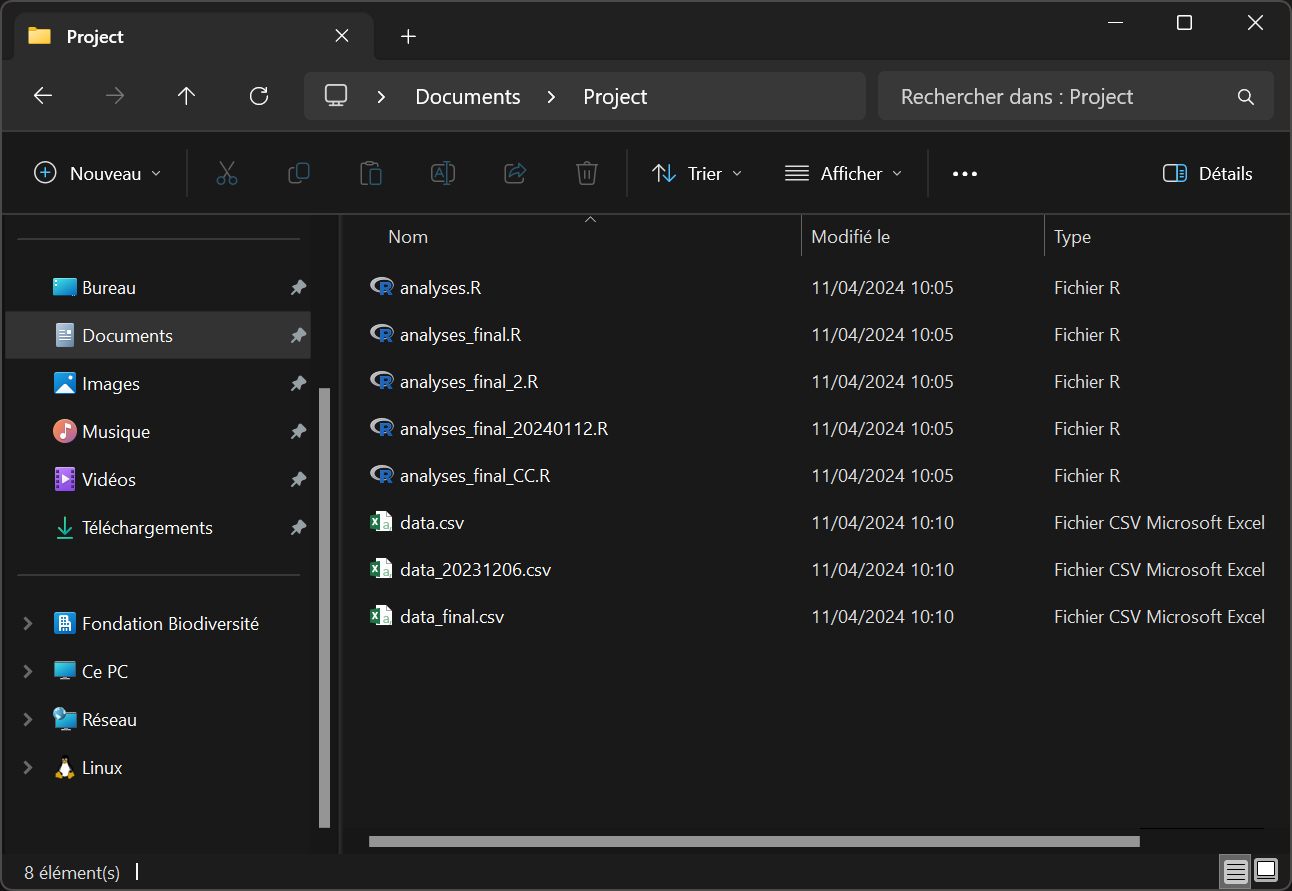
Task: Toggle the Détails pane
Action: [1208, 173]
